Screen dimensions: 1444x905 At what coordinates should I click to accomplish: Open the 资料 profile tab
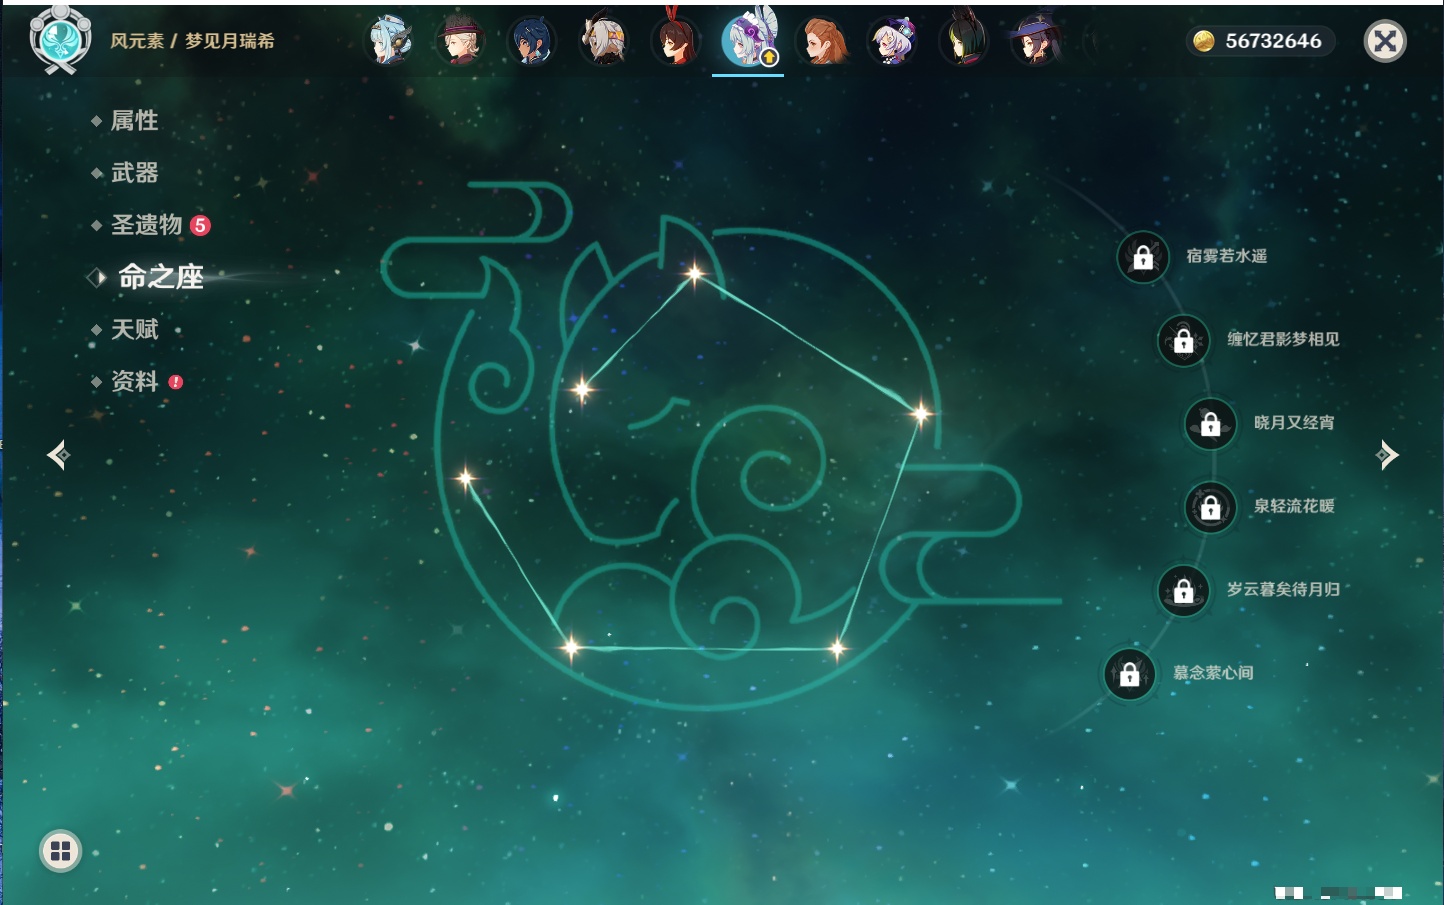[136, 381]
